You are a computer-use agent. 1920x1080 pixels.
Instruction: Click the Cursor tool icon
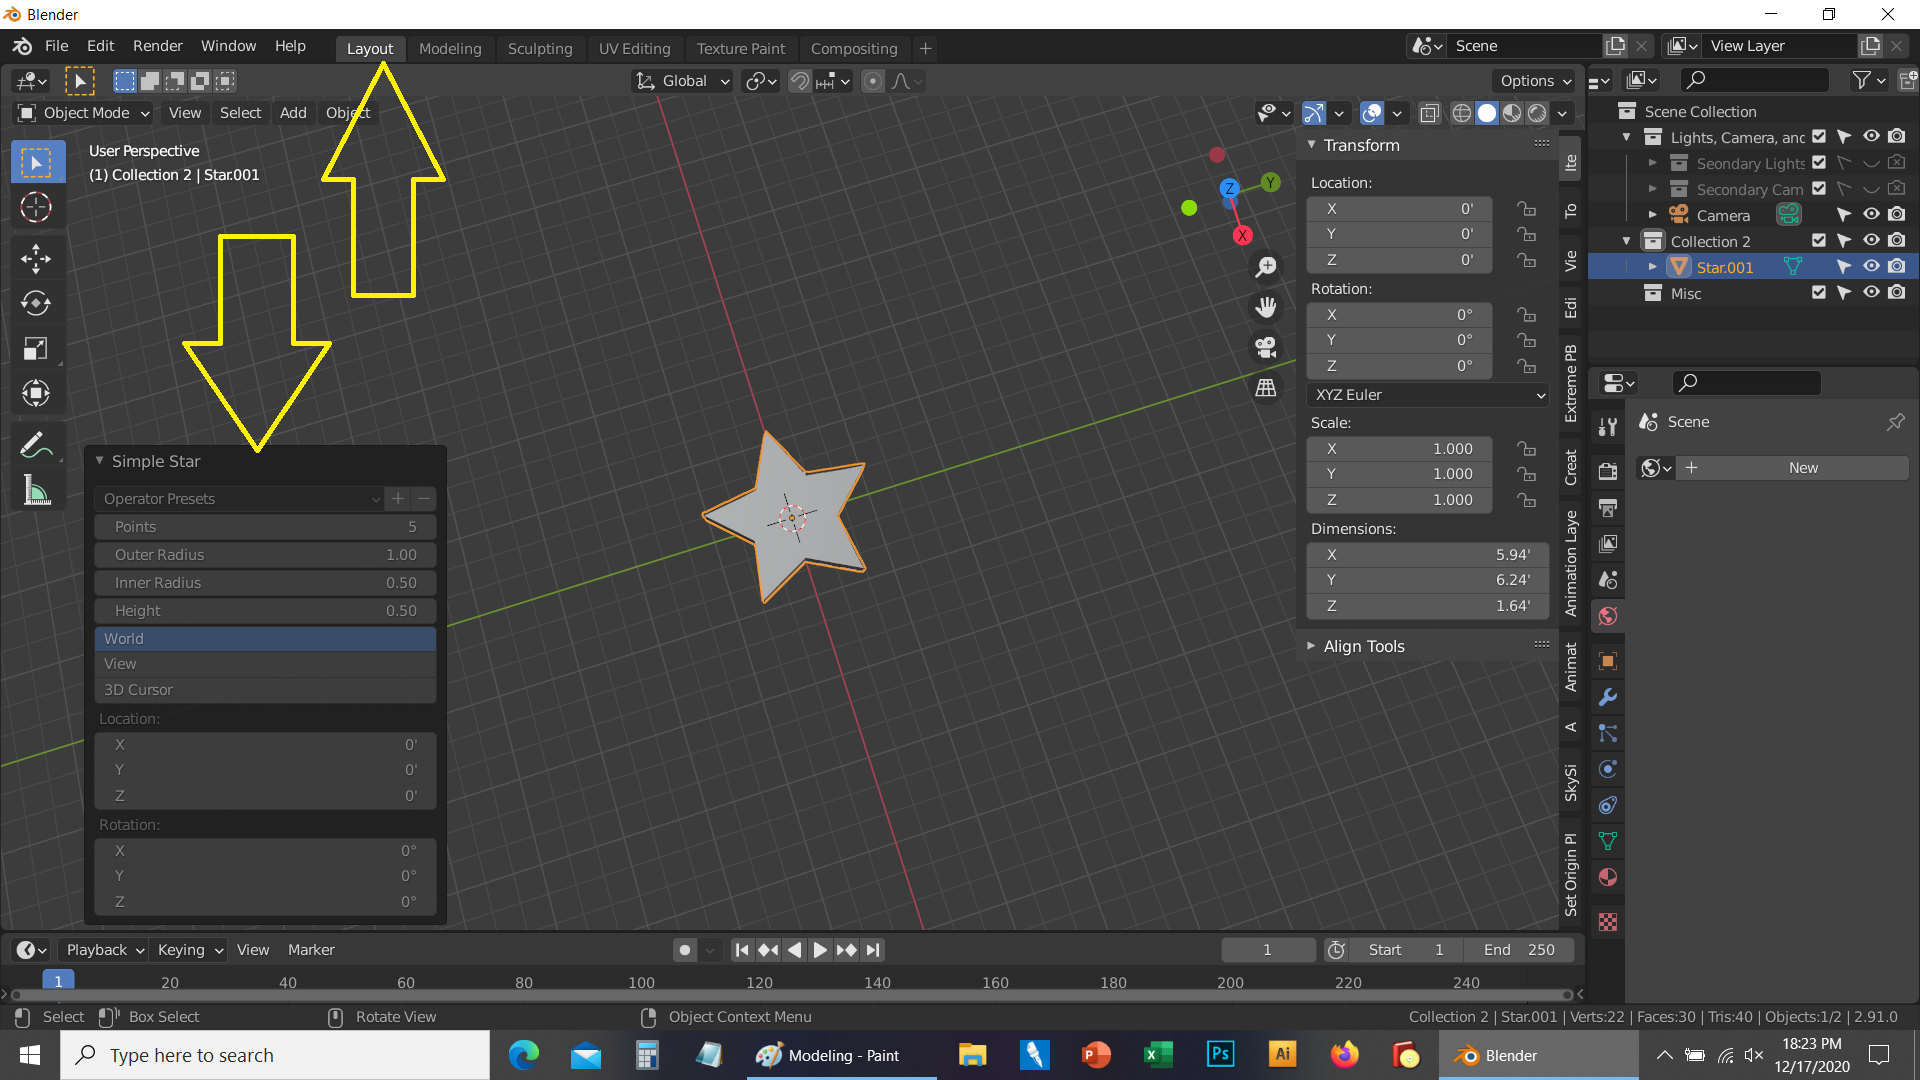pyautogui.click(x=36, y=207)
